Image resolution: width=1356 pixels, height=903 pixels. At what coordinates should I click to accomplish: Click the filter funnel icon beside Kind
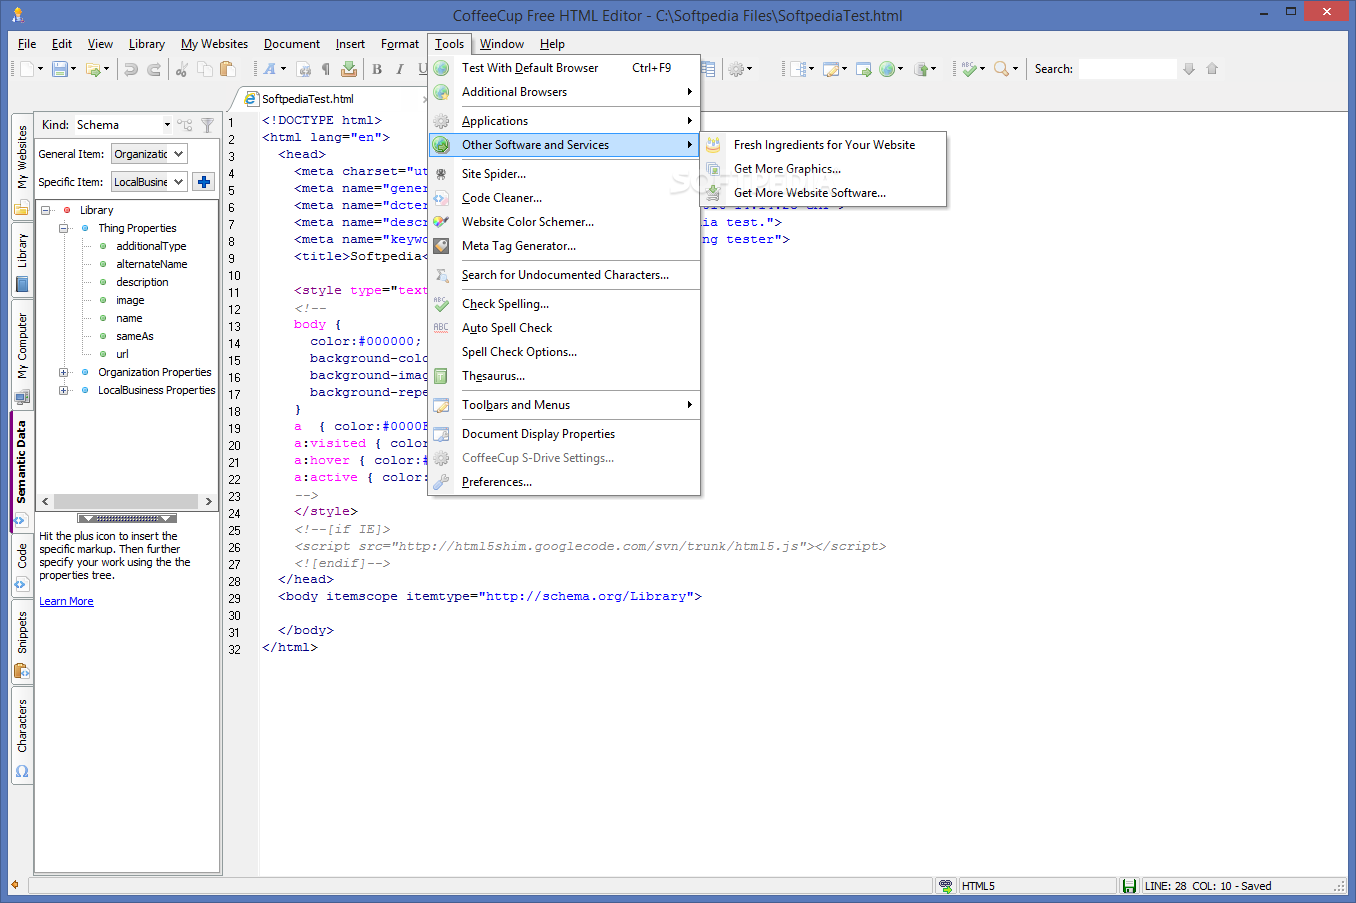pyautogui.click(x=207, y=125)
